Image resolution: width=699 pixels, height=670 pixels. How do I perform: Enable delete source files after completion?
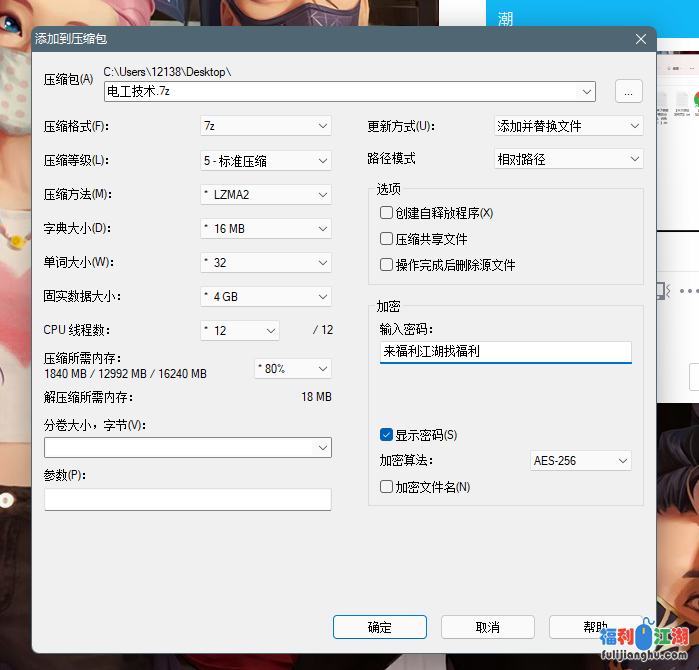386,265
